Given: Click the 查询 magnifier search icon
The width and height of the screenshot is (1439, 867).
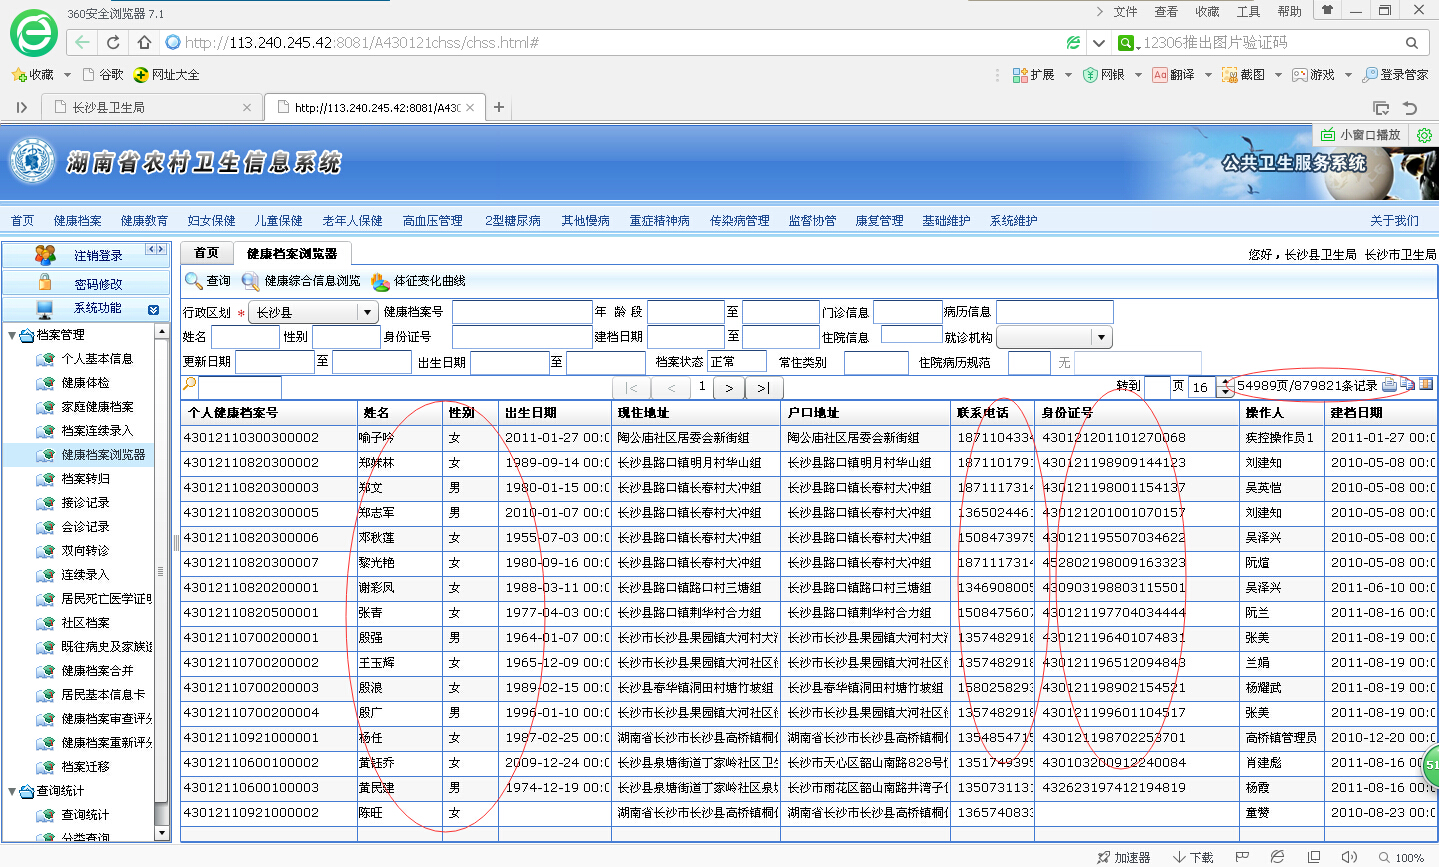Looking at the screenshot, I should tap(193, 281).
